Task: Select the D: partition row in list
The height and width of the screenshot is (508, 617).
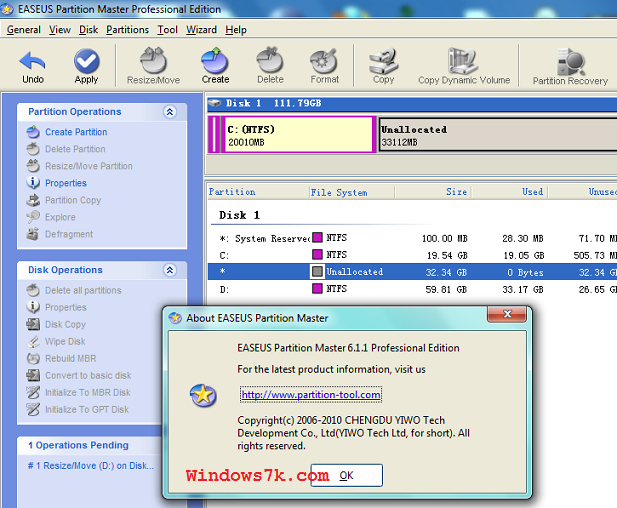Action: click(412, 289)
